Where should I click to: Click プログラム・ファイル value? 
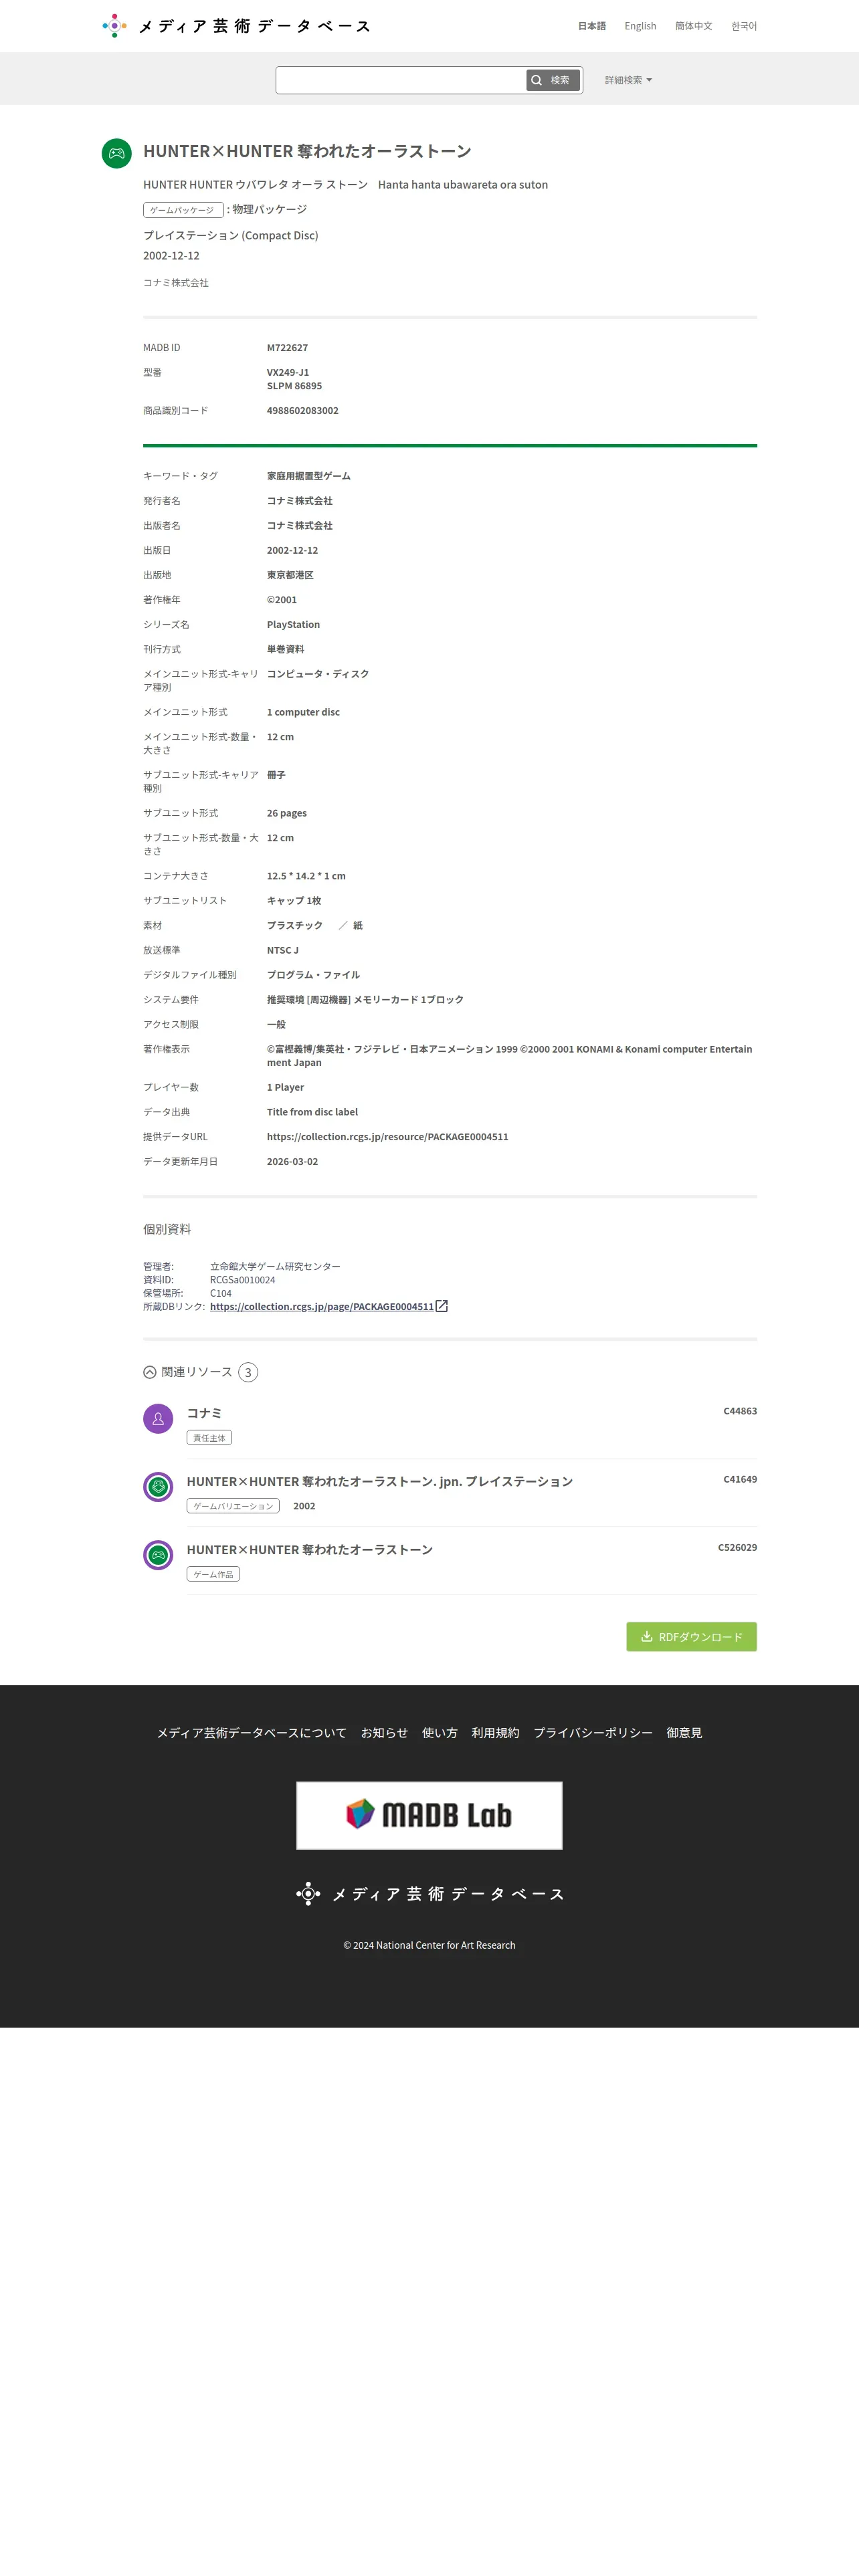pyautogui.click(x=313, y=975)
